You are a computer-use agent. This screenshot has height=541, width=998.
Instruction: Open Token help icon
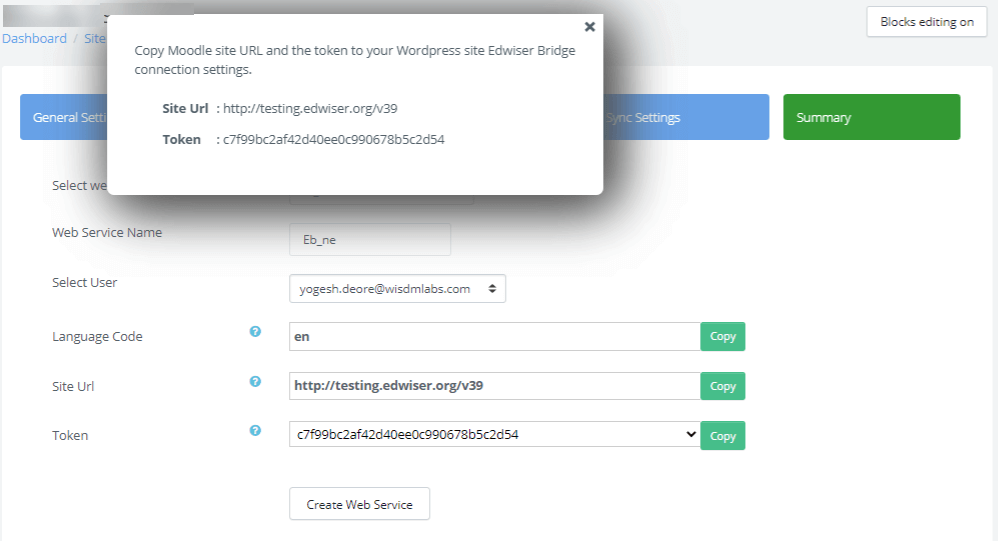point(255,431)
